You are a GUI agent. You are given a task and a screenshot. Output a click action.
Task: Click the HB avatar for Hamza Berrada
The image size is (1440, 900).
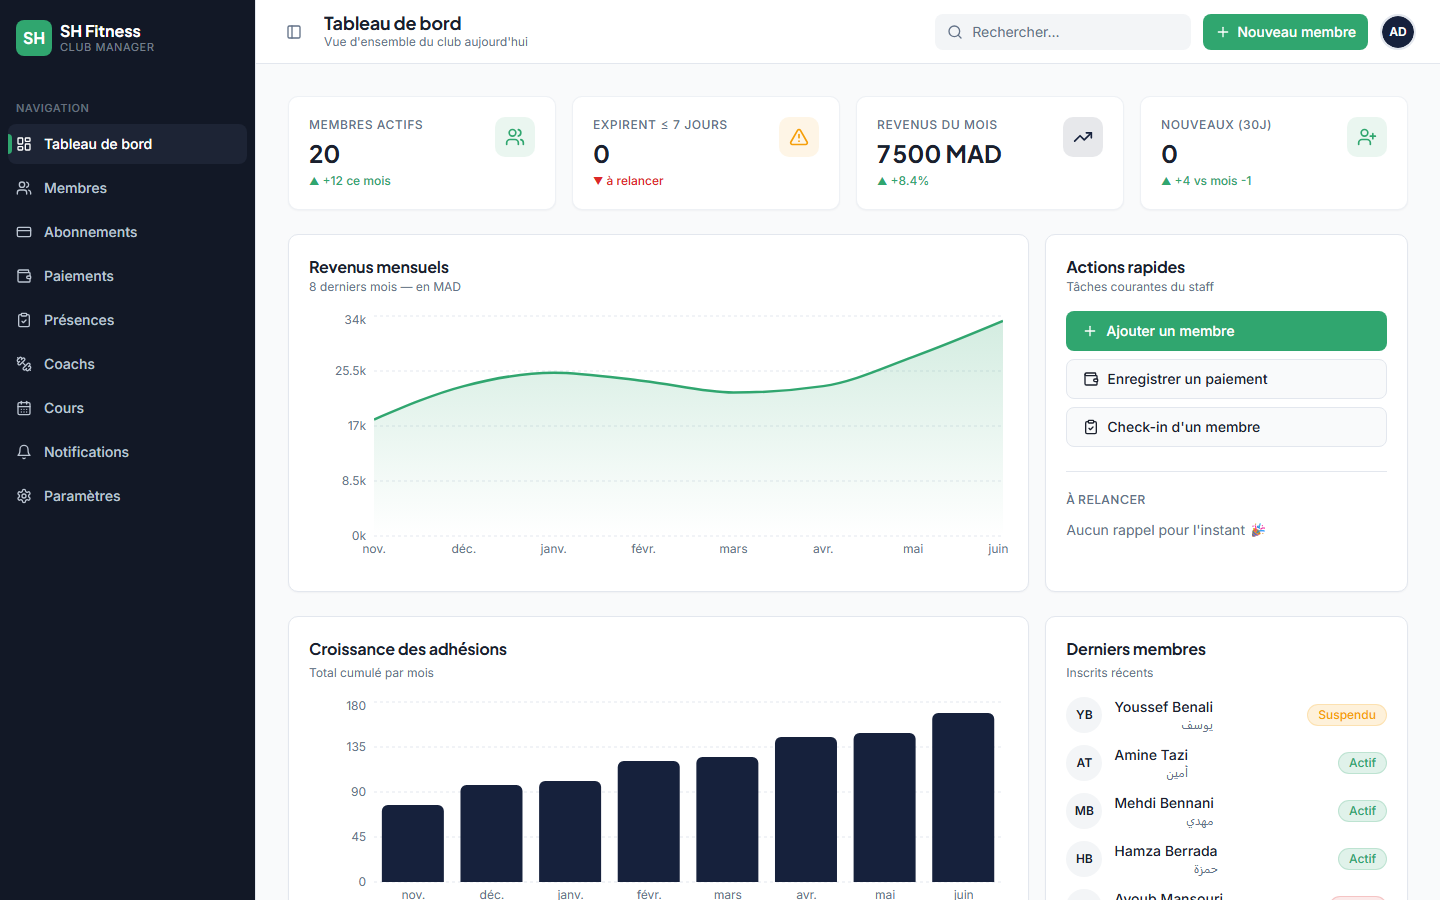pos(1084,859)
